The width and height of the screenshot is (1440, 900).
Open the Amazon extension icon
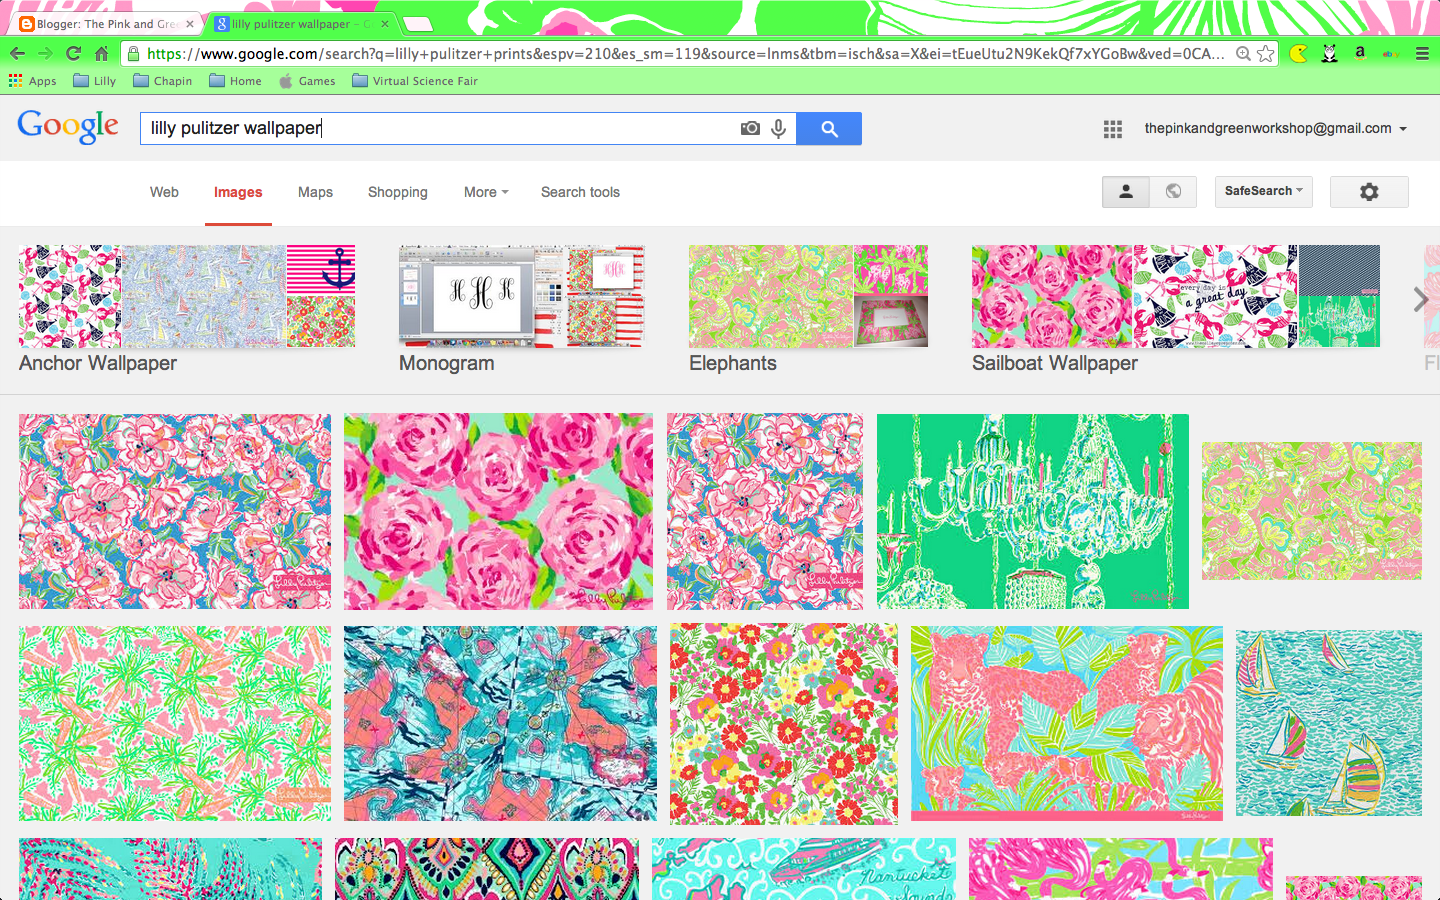[1360, 54]
